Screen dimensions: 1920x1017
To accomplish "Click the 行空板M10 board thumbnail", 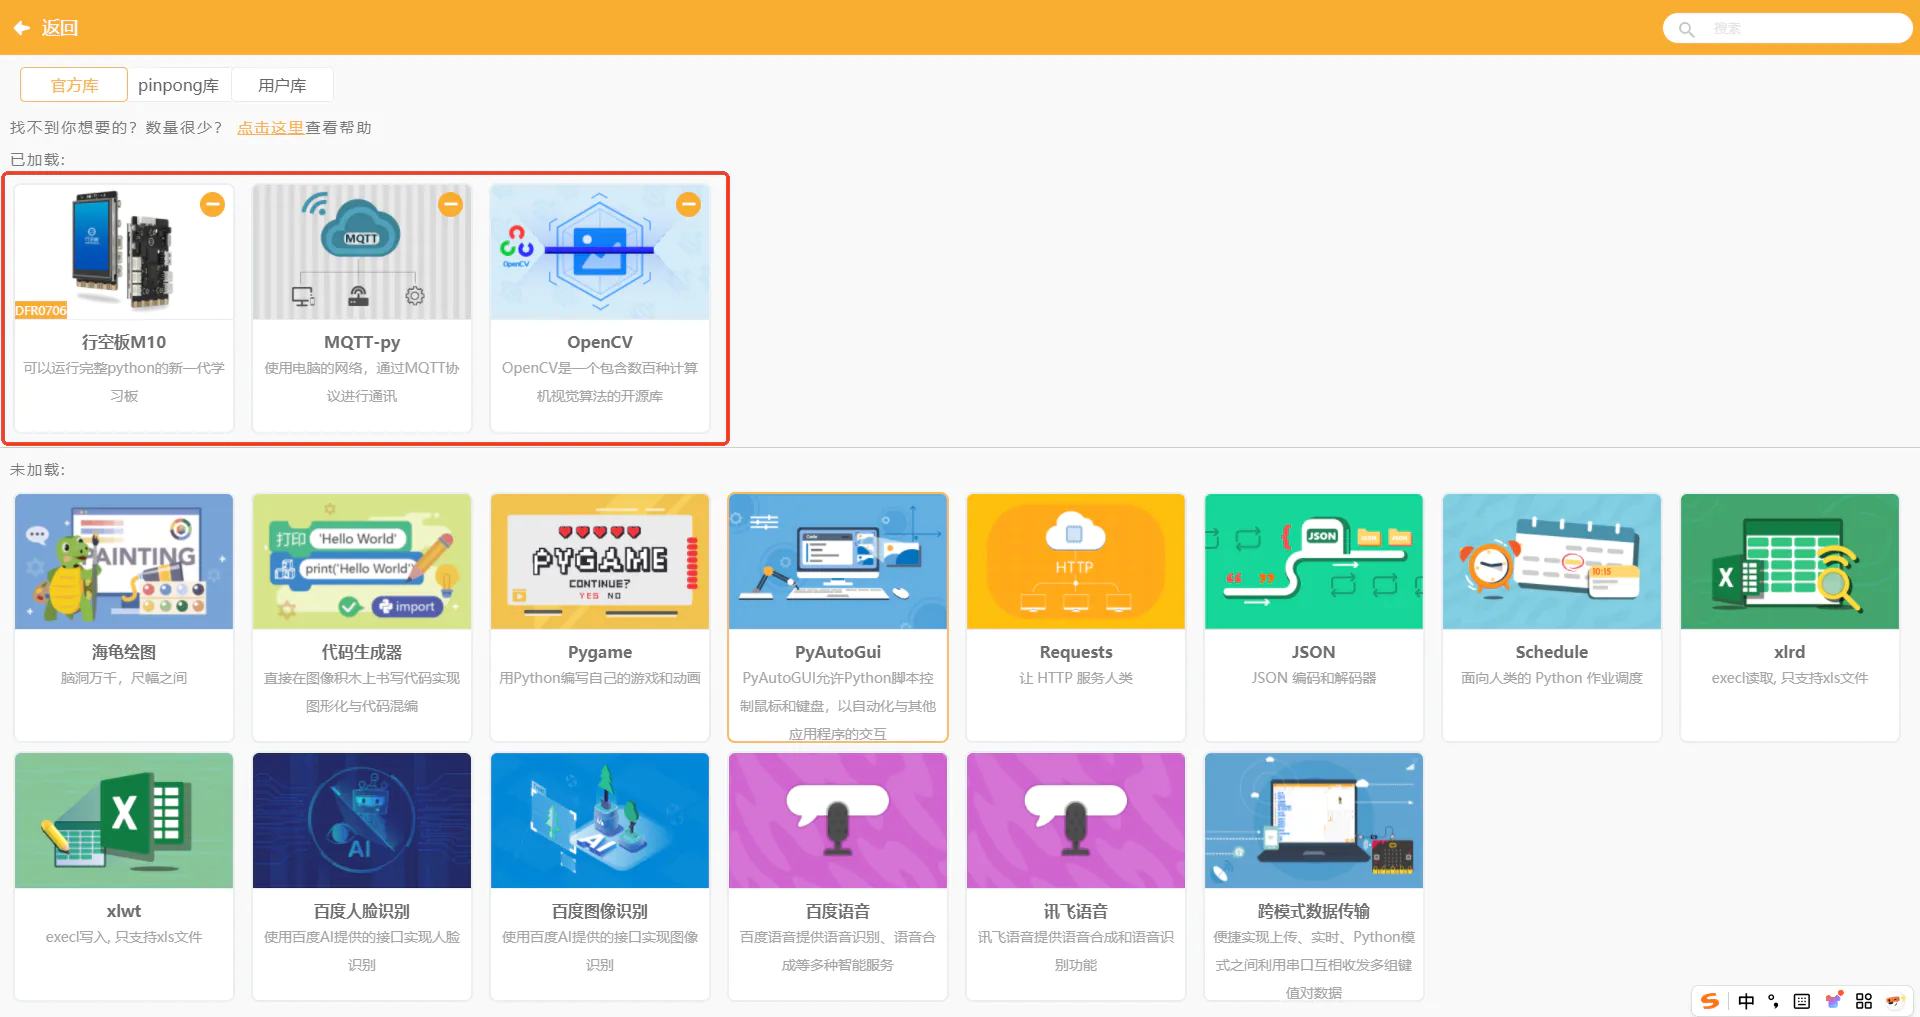I will click(x=124, y=252).
